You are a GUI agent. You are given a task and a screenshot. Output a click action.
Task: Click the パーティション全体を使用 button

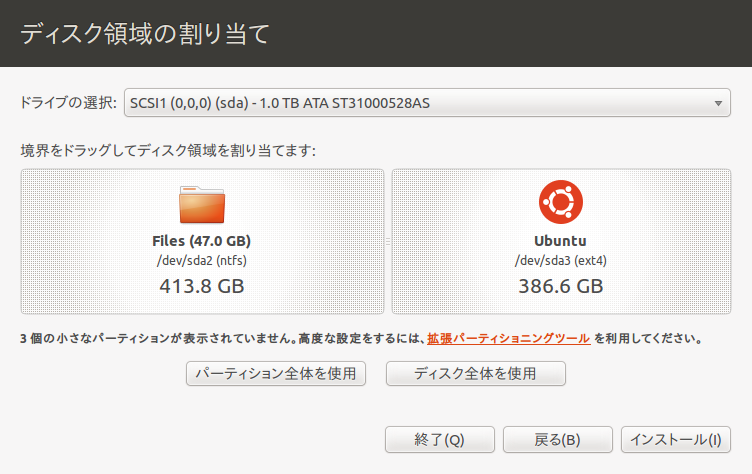pyautogui.click(x=276, y=373)
